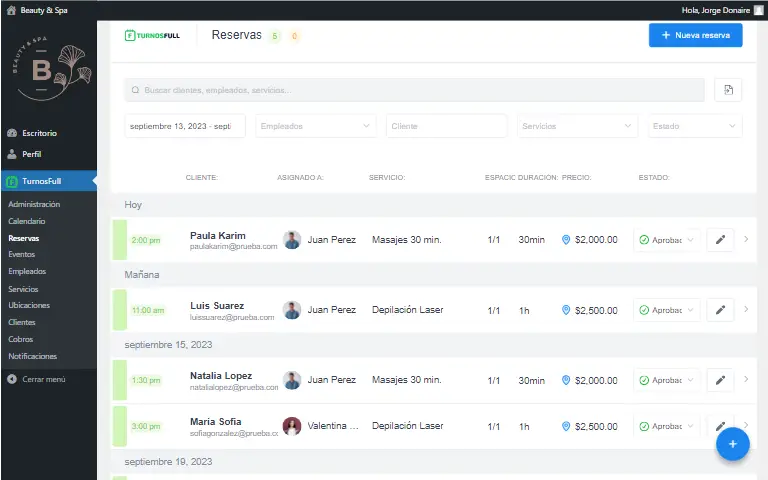This screenshot has width=768, height=480.
Task: Open the Servicios filter dropdown
Action: tap(577, 126)
